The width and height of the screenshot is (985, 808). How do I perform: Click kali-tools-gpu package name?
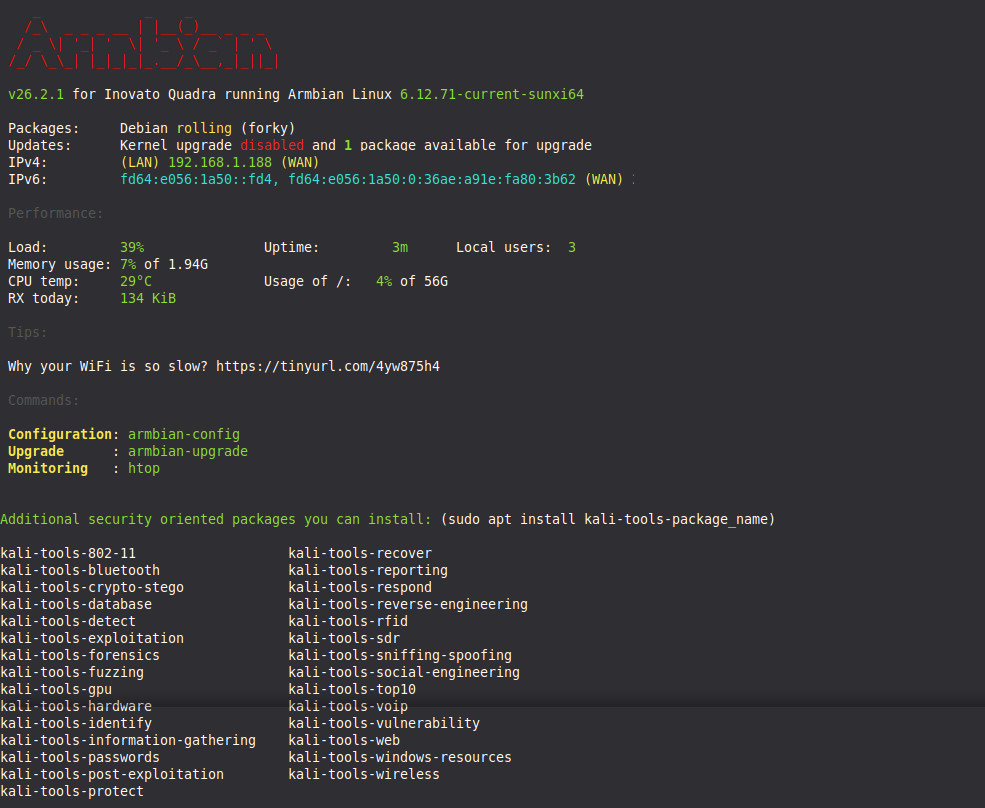(56, 689)
